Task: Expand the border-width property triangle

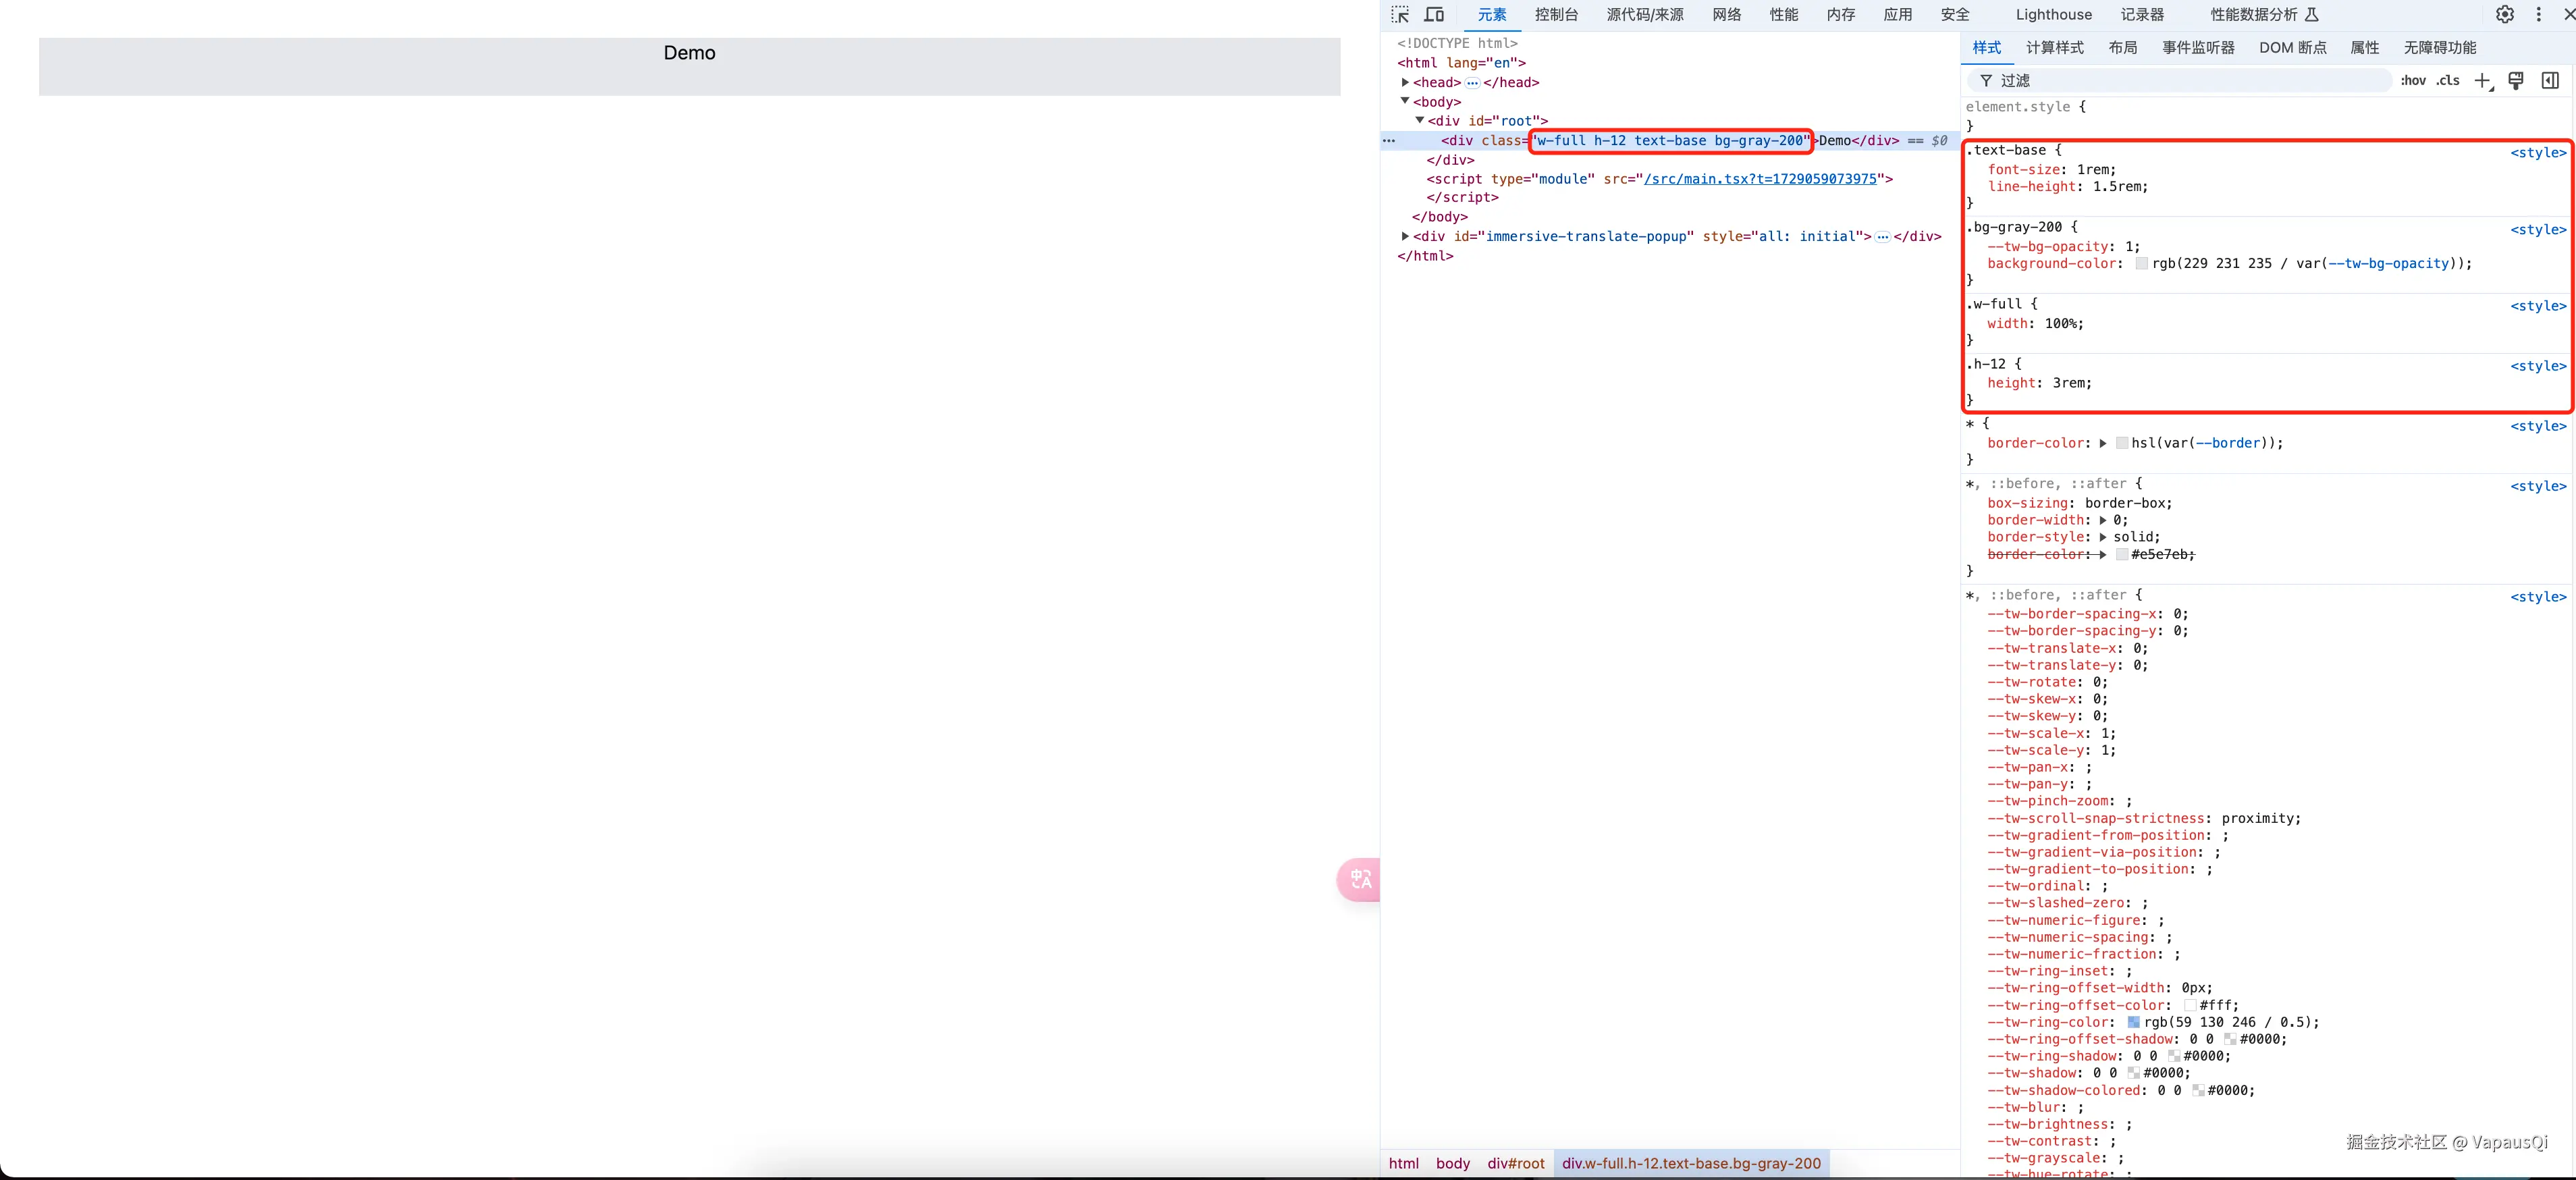Action: (2103, 521)
